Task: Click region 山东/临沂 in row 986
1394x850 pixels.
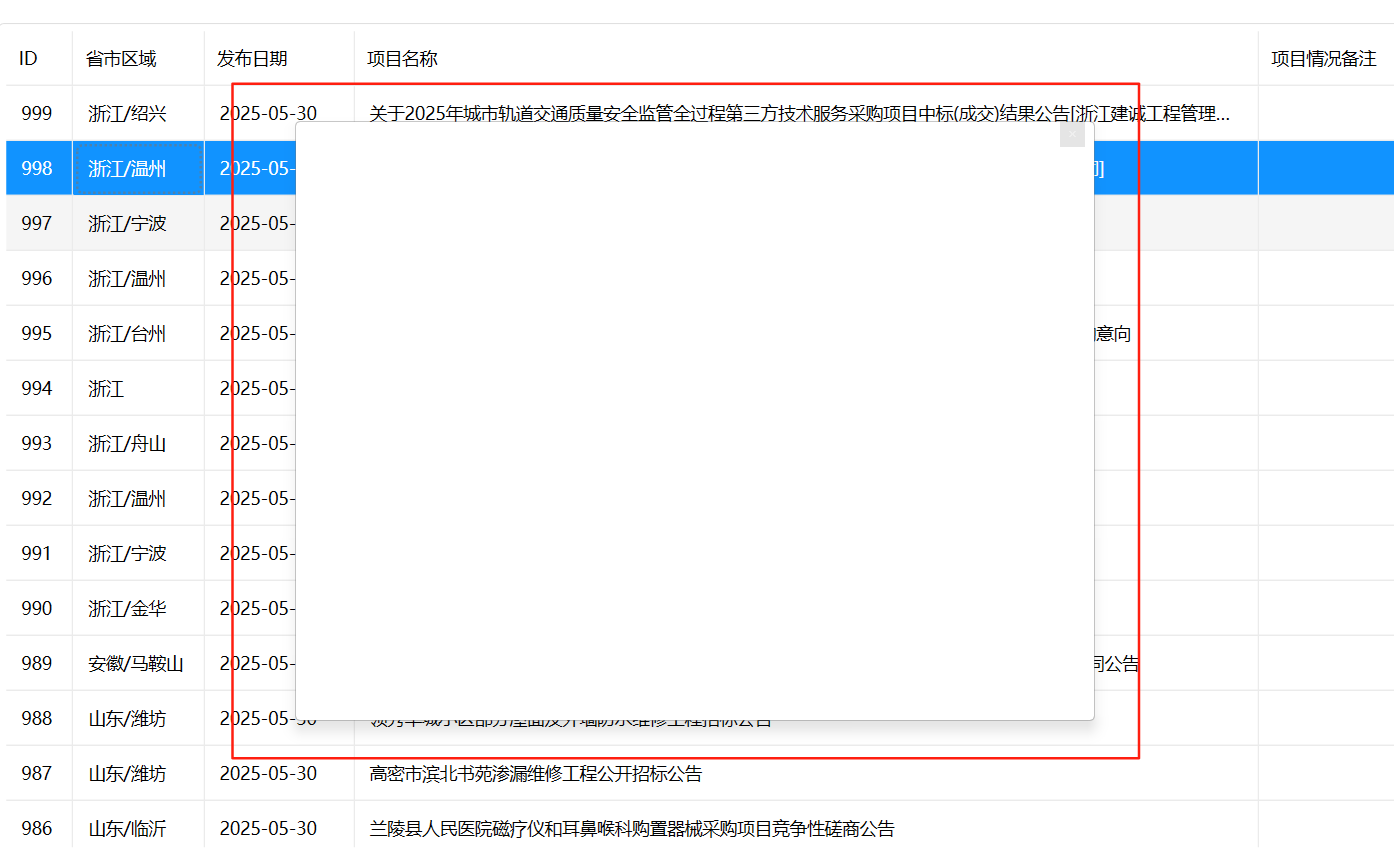Action: coord(127,828)
